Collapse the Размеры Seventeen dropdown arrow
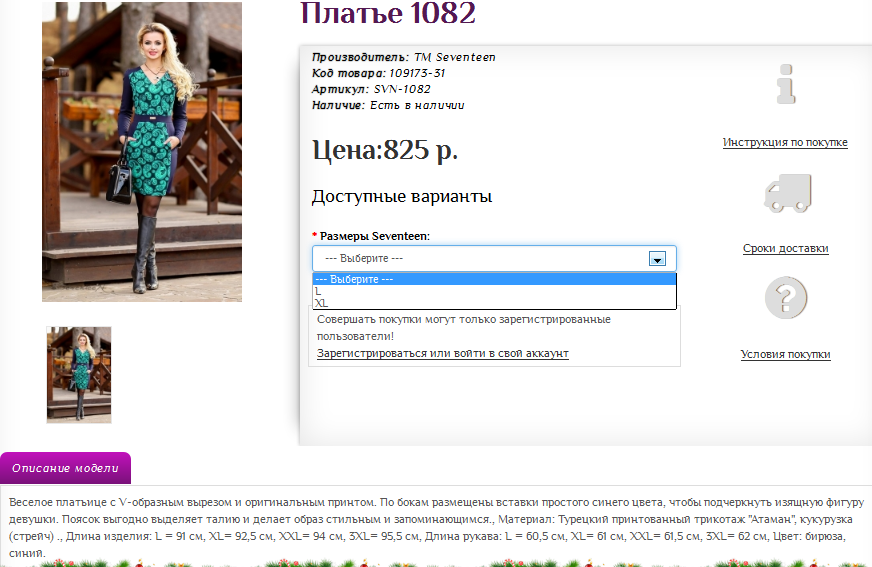872x567 pixels. pyautogui.click(x=657, y=258)
